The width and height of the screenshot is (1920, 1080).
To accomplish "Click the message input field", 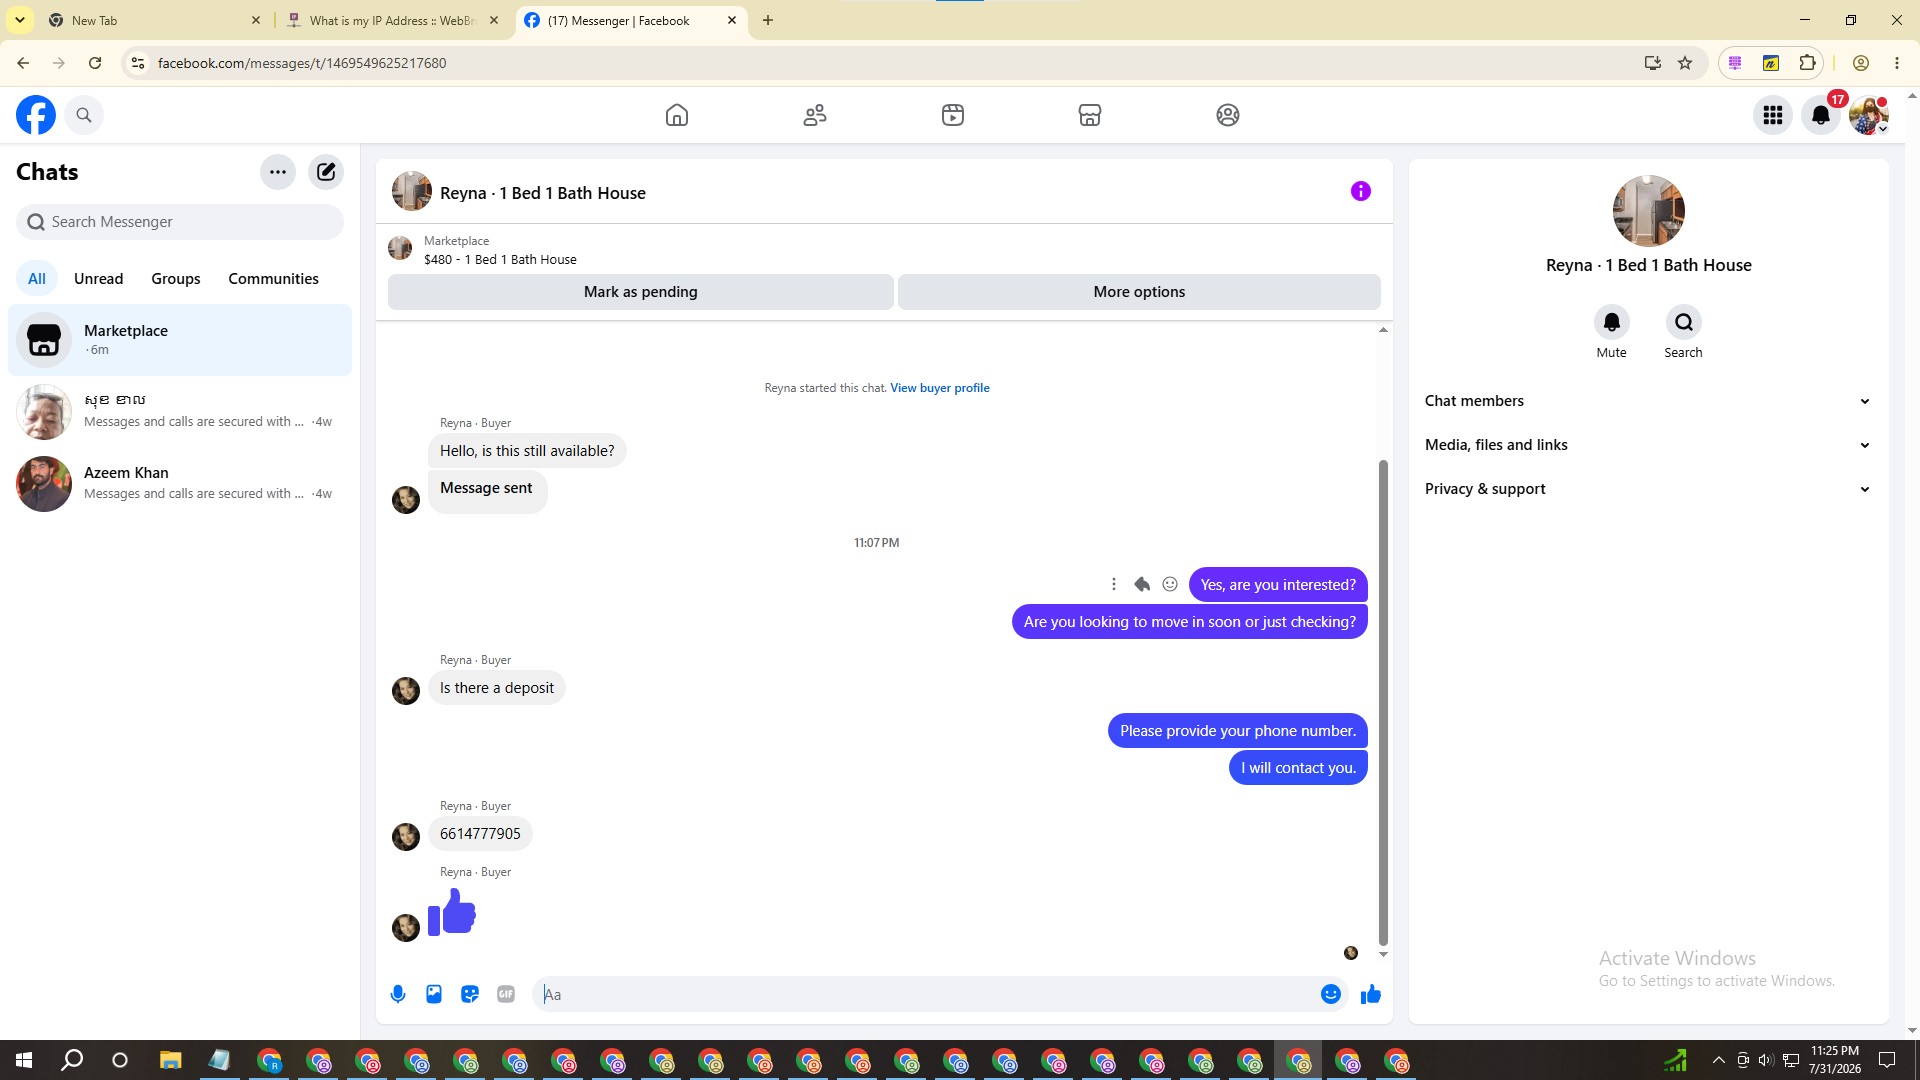I will (928, 994).
